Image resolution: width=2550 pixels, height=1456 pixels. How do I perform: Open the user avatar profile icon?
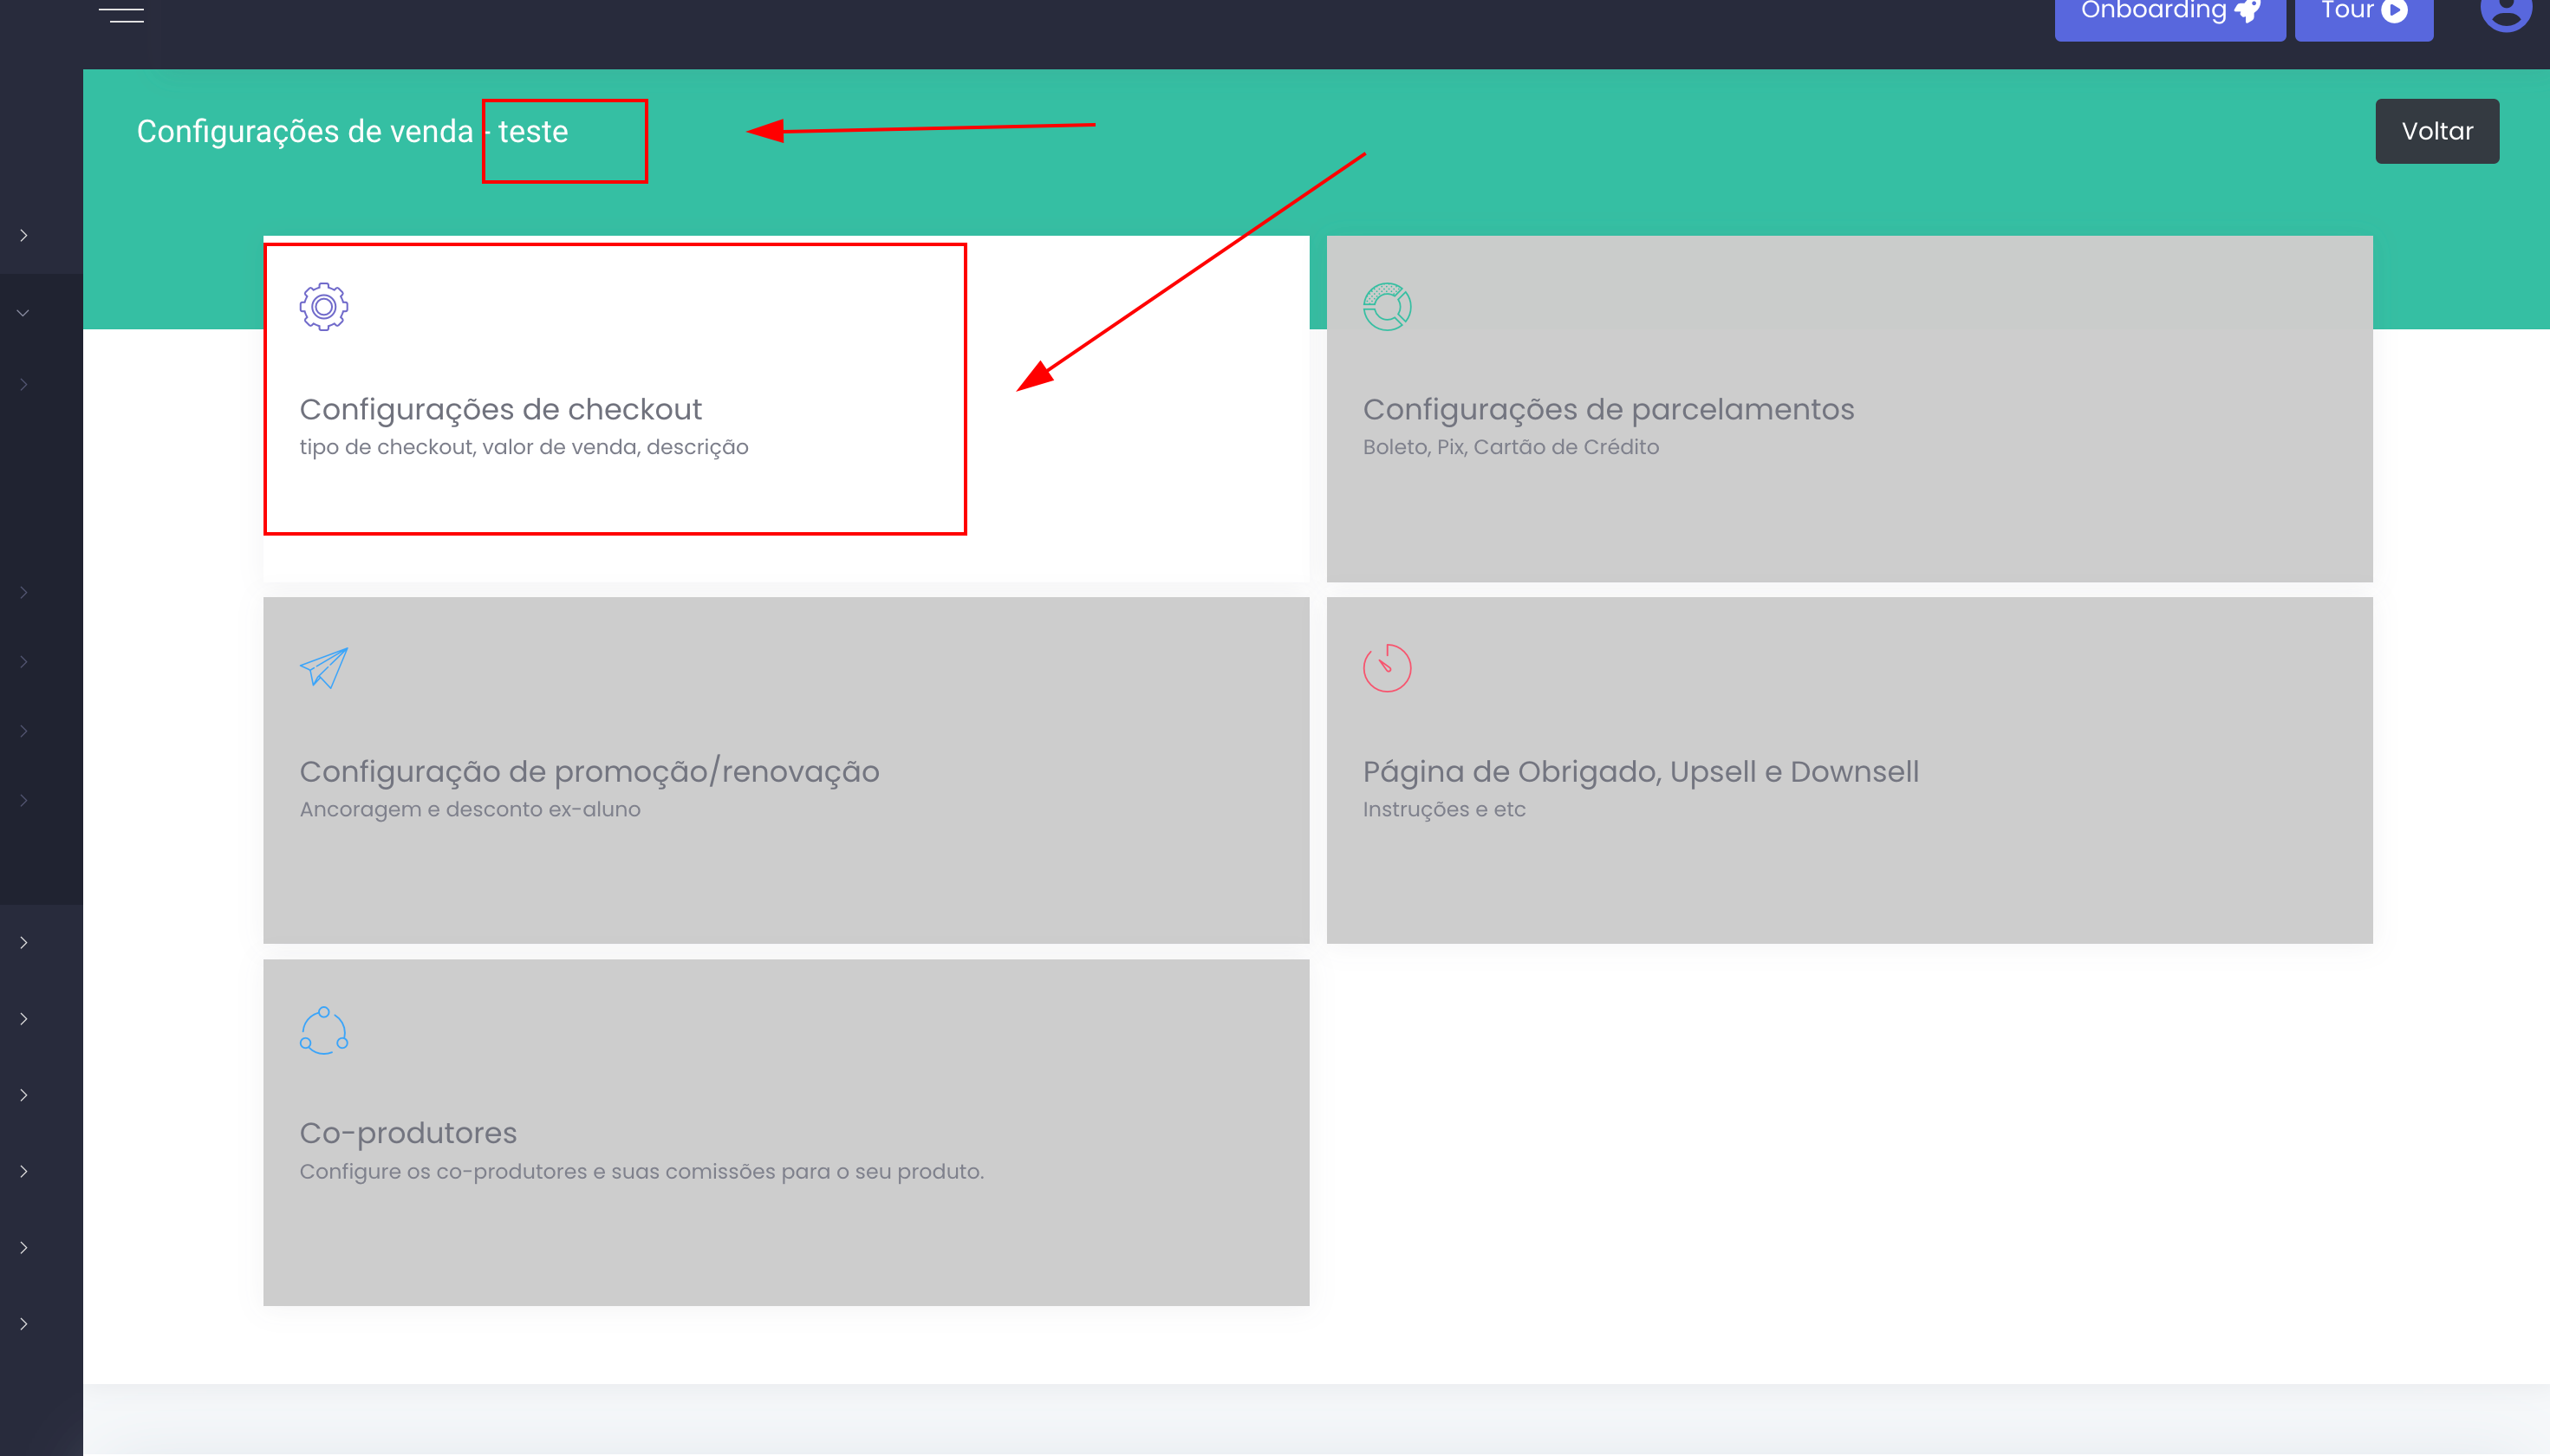(x=2505, y=12)
